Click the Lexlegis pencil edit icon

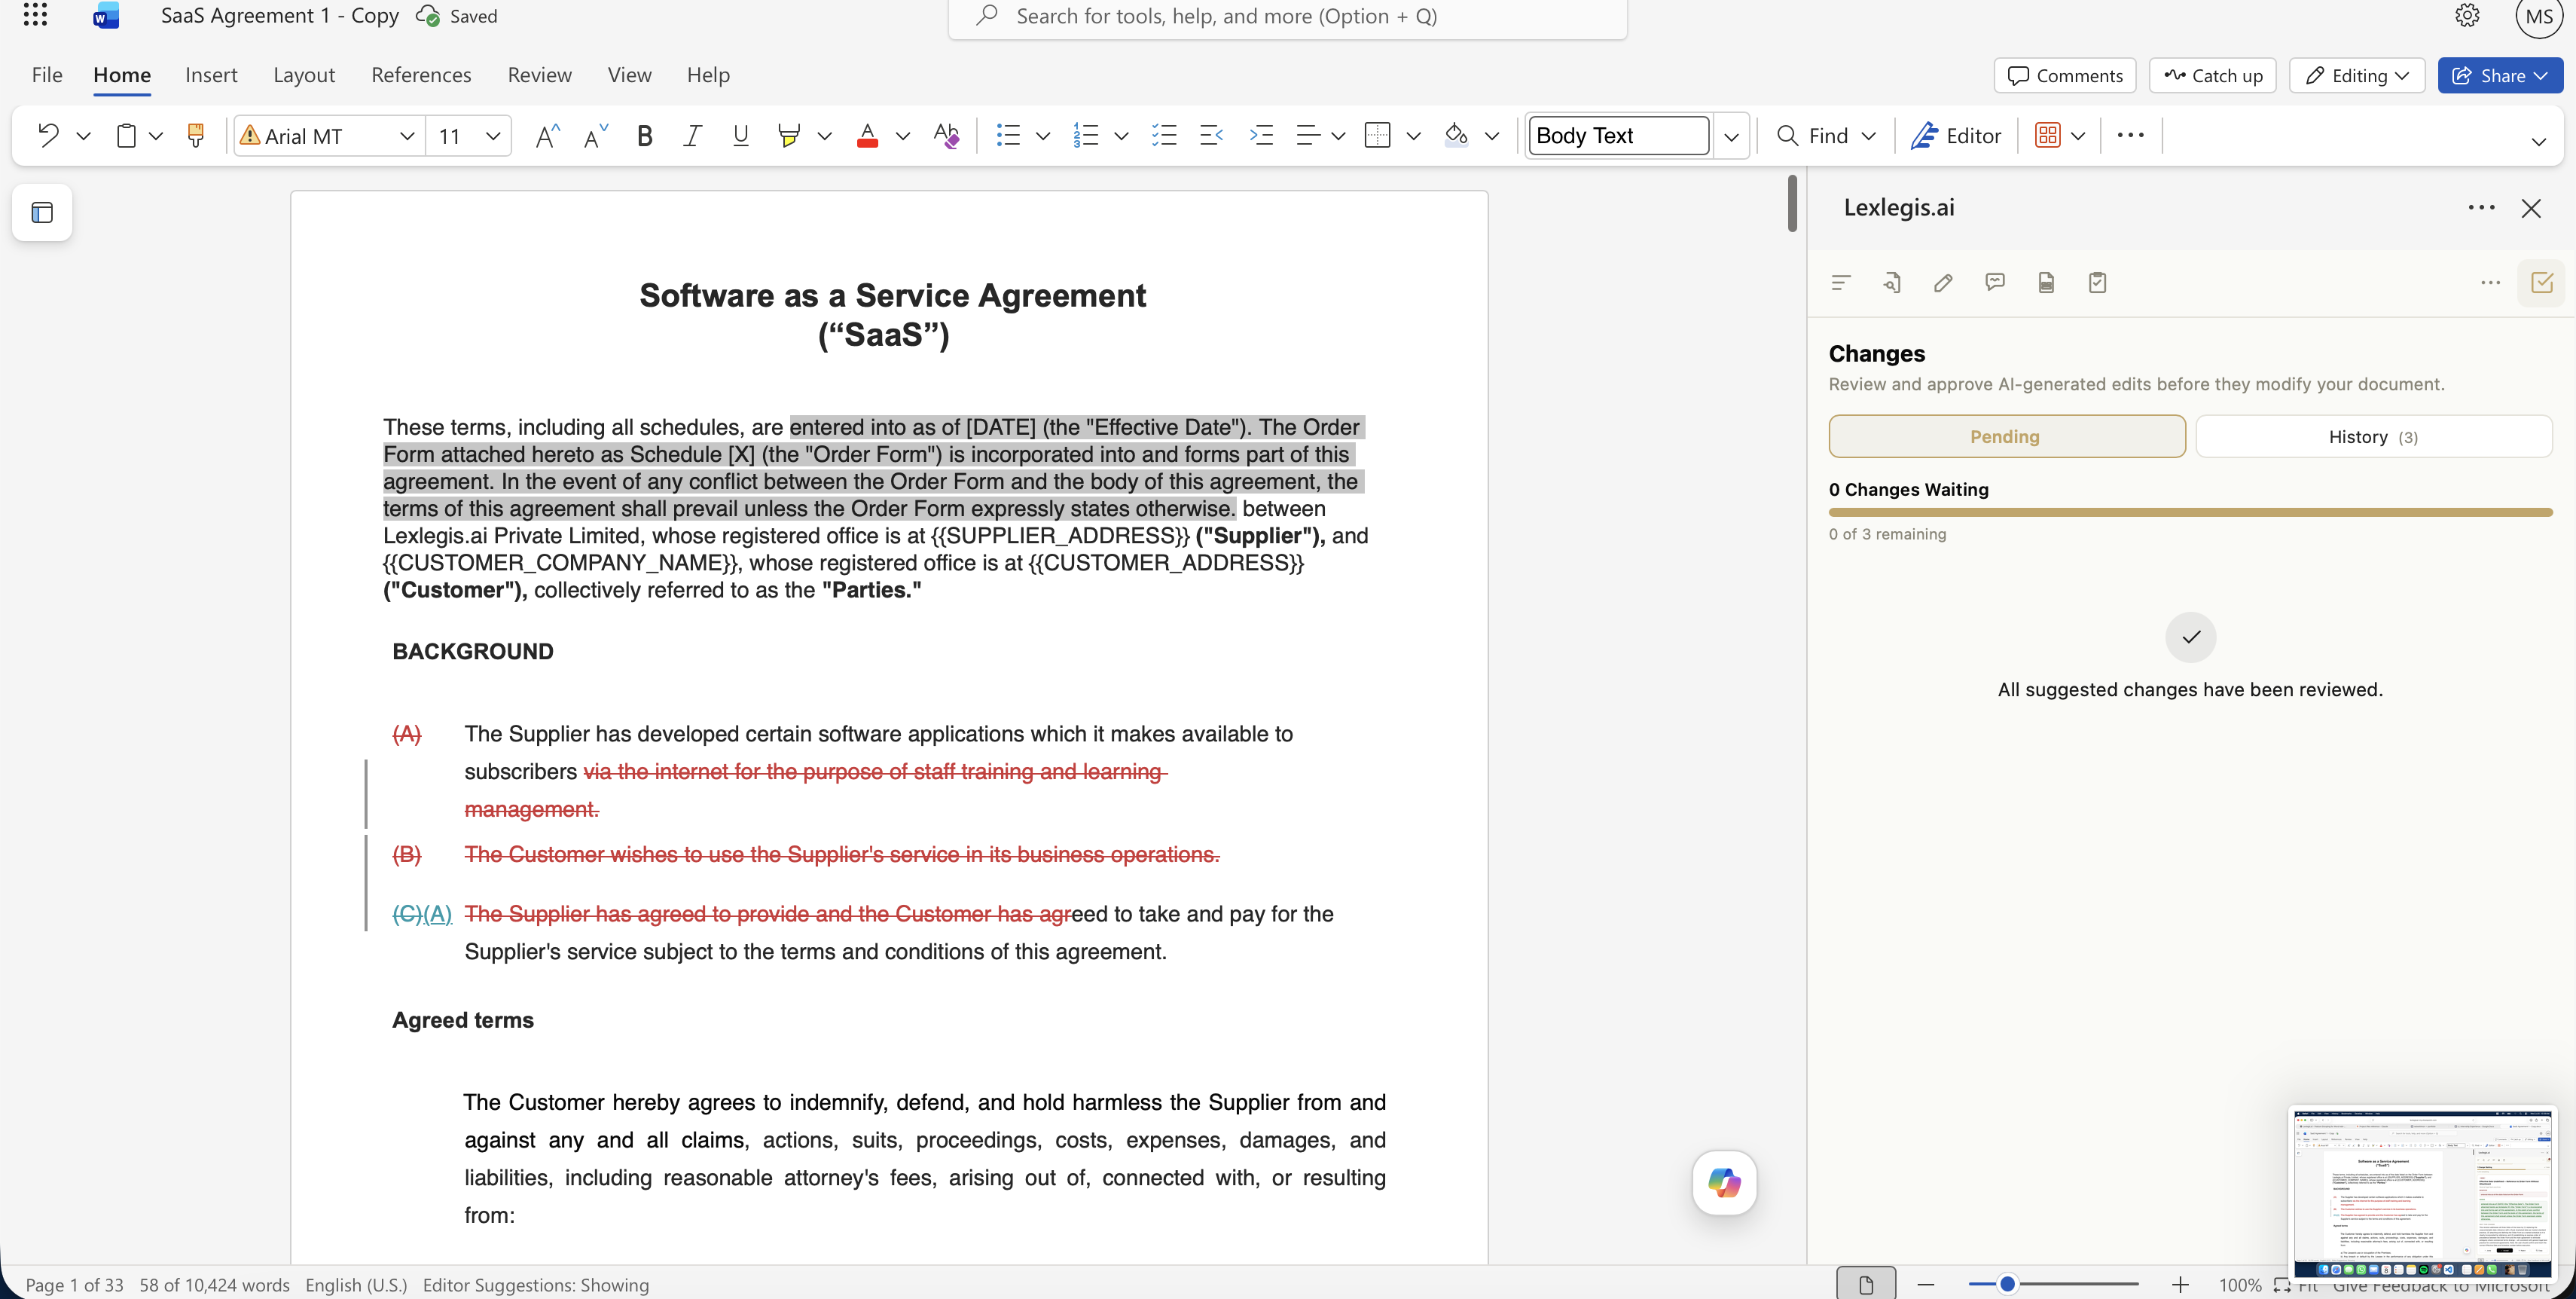[x=1943, y=283]
